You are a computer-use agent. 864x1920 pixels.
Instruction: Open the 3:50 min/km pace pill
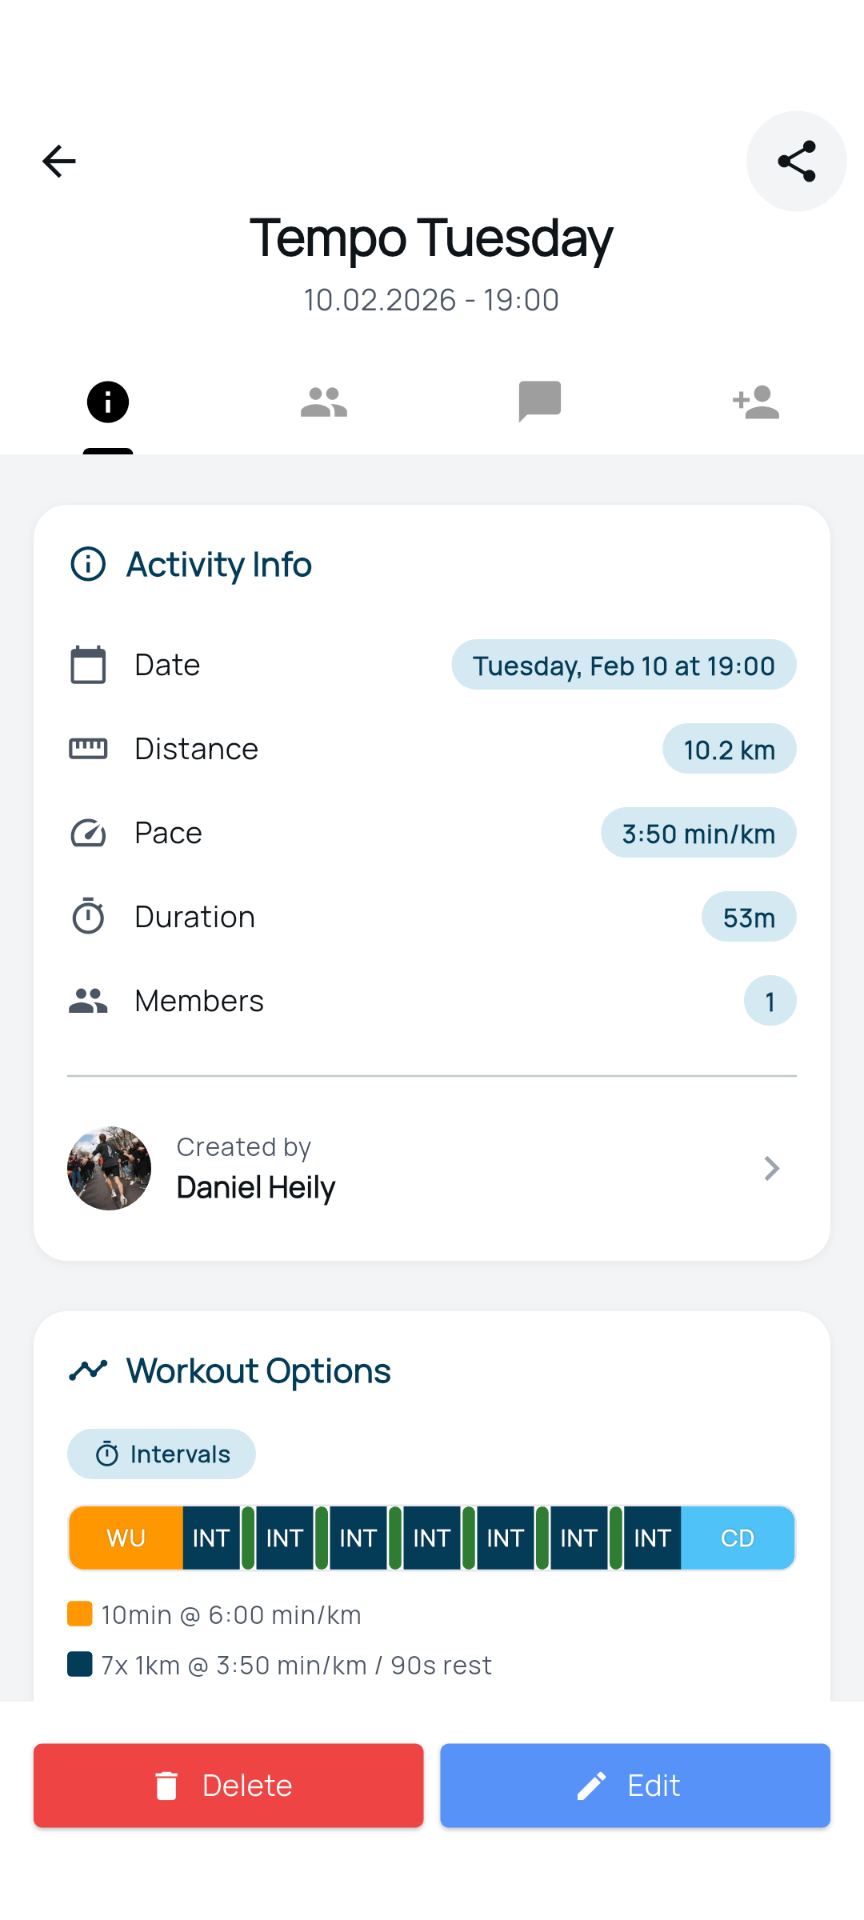click(x=697, y=833)
